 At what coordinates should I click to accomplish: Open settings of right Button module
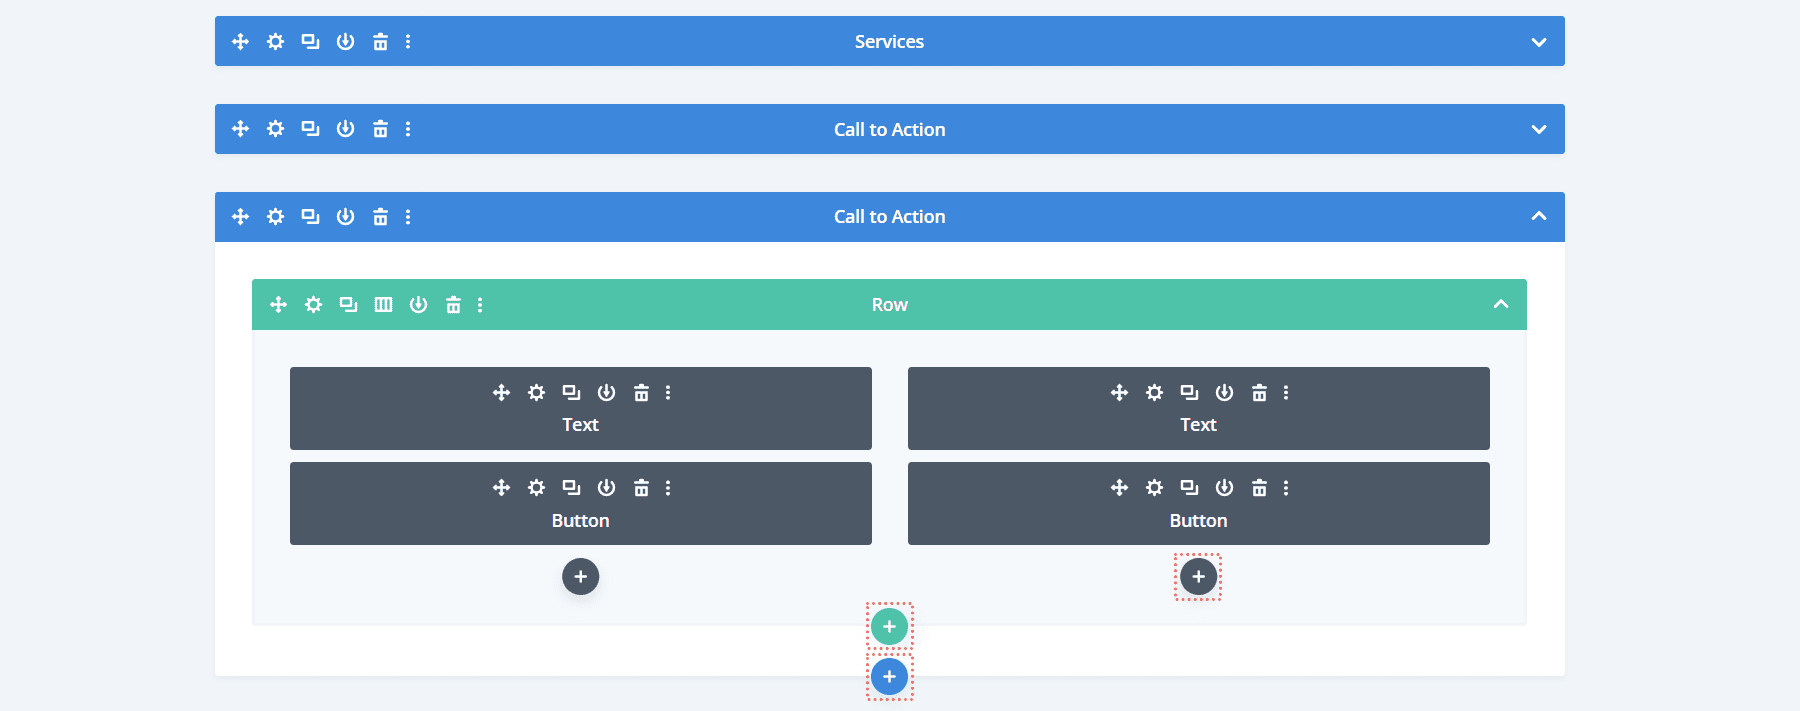(x=1154, y=488)
